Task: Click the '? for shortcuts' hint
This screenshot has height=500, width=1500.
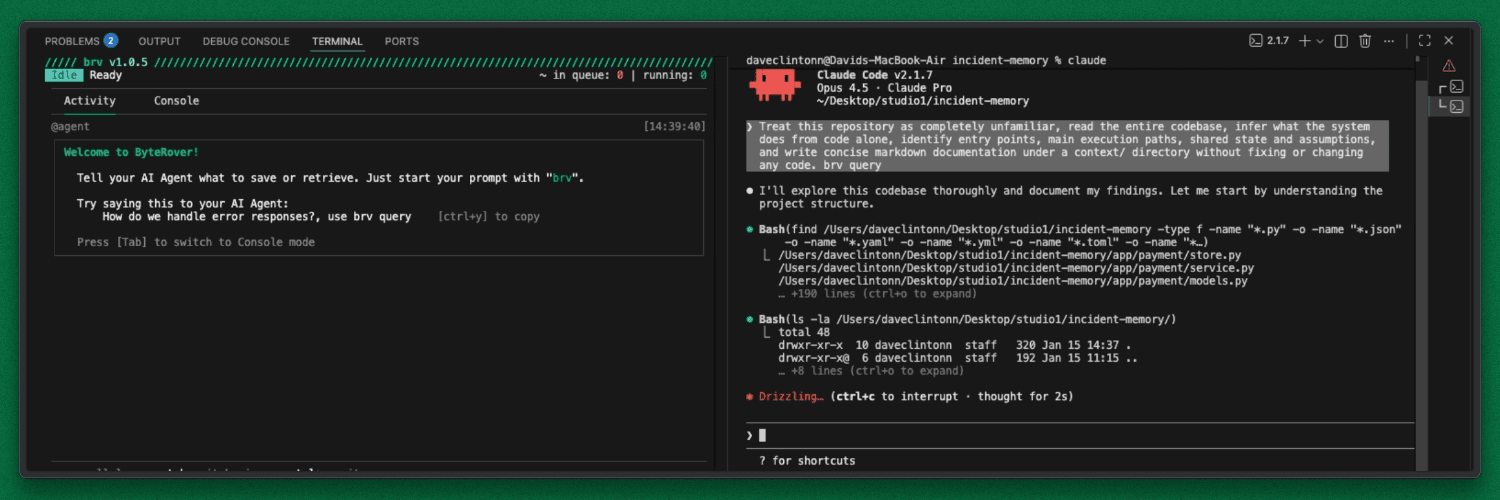Action: 807,461
